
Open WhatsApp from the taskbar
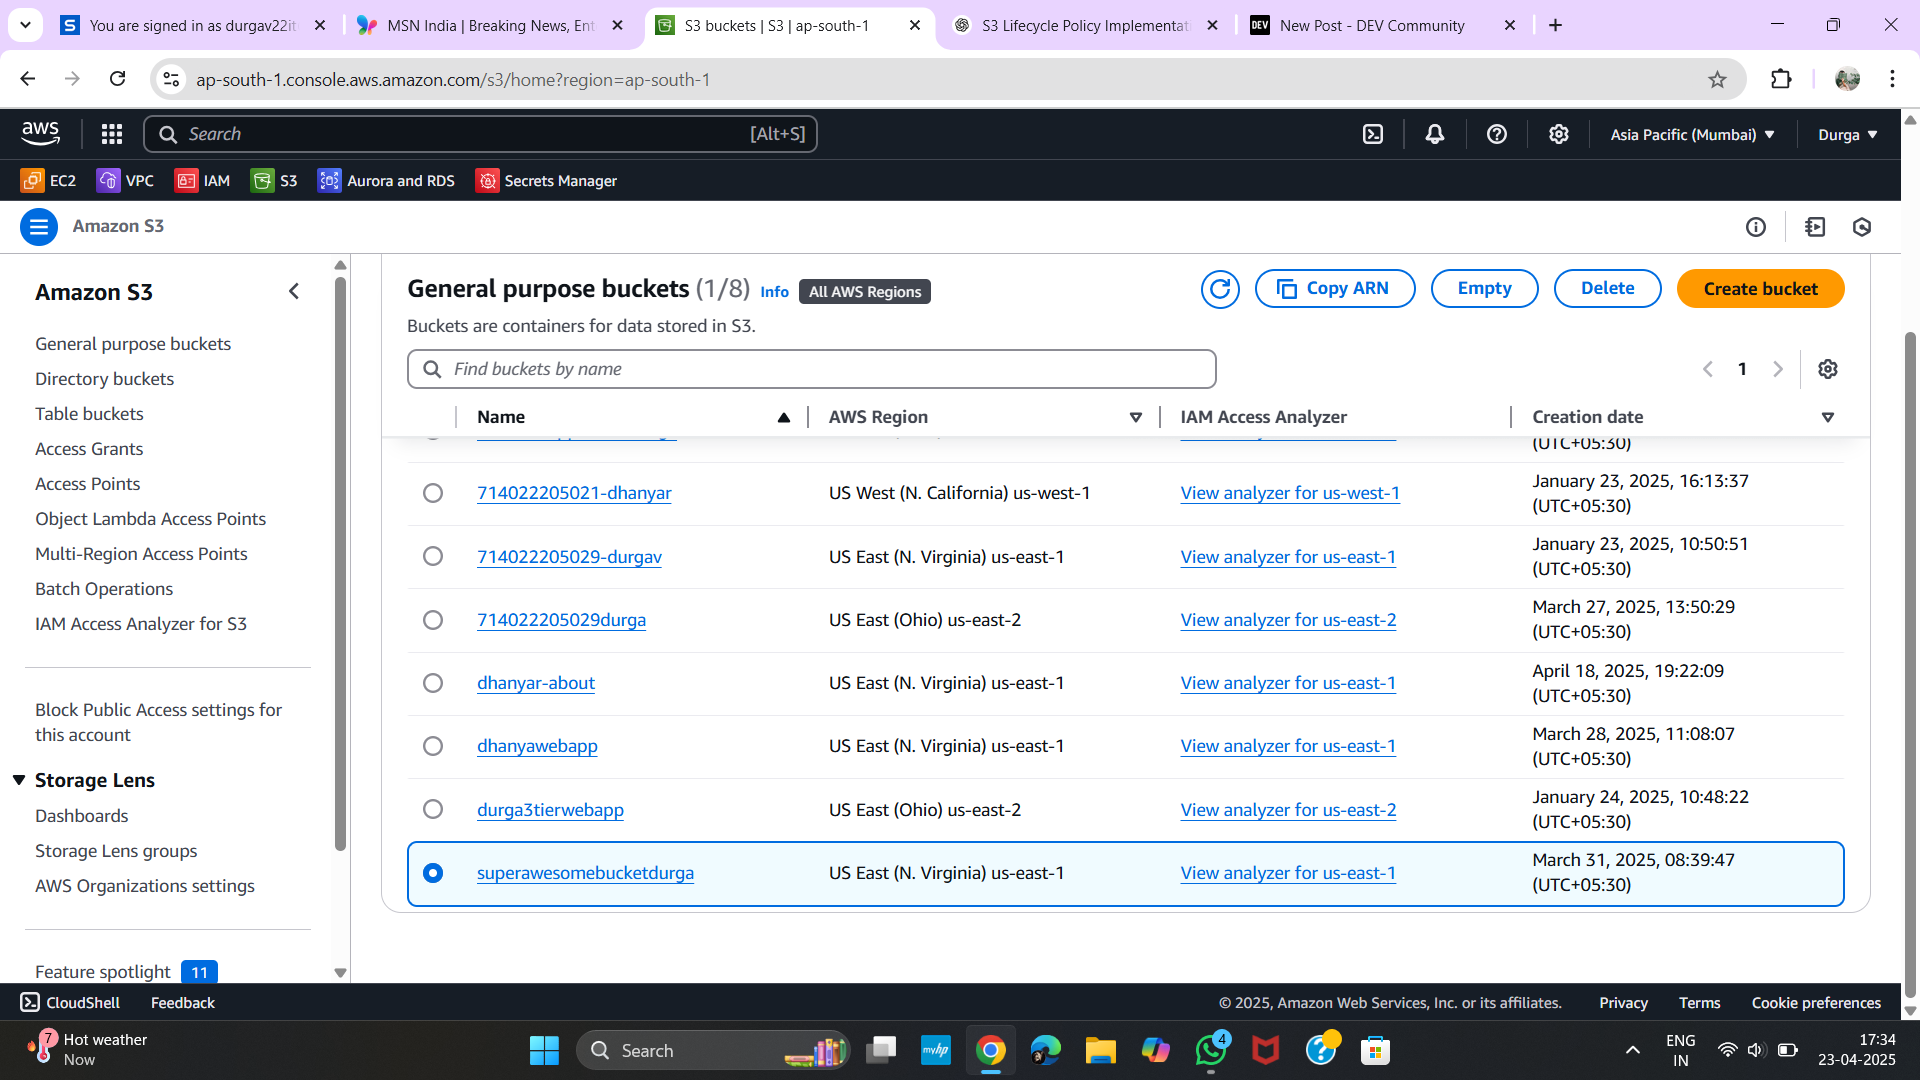point(1211,1050)
